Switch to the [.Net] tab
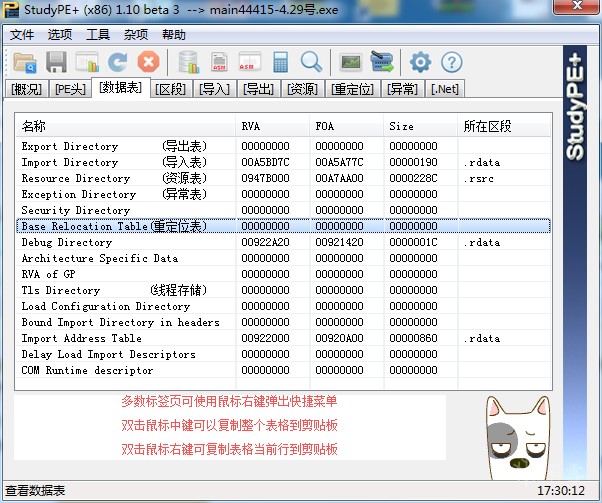 coord(445,89)
